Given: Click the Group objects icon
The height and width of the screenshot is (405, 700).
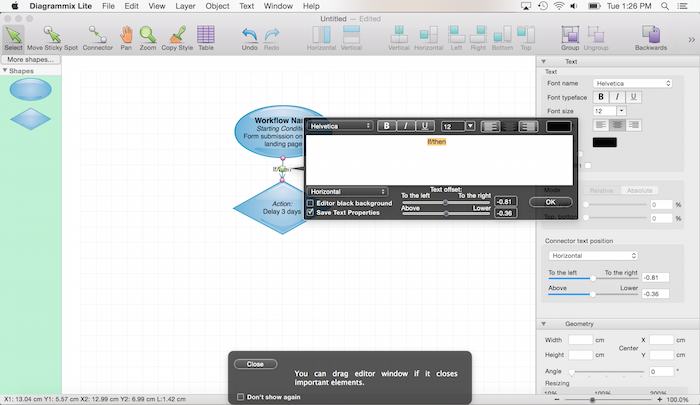Looking at the screenshot, I should tap(570, 38).
